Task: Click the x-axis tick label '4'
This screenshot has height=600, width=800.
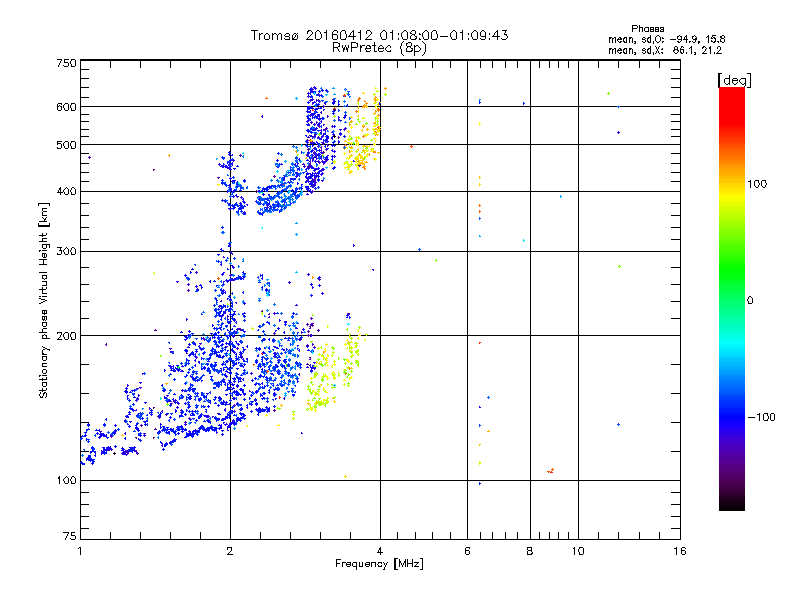Action: pos(380,551)
